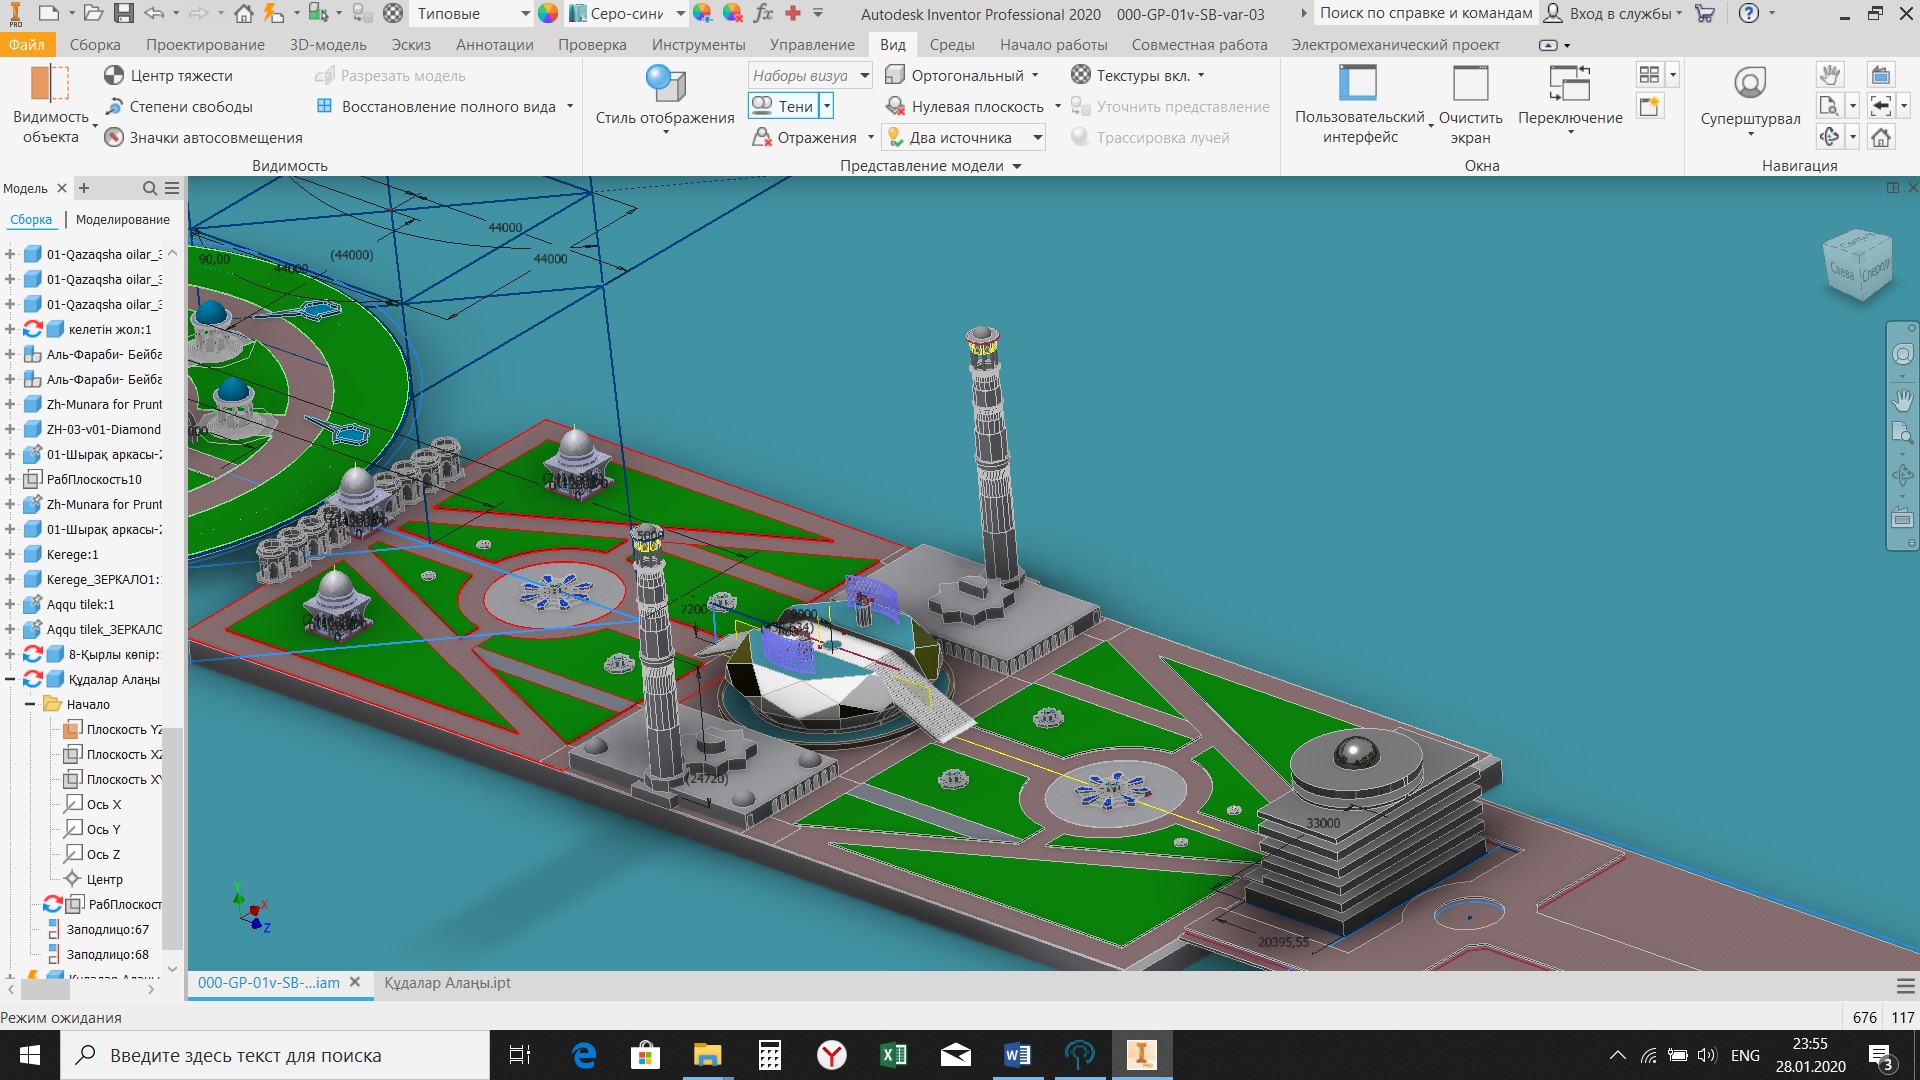Click the Center of Gravity (Центр тяжести) icon
The image size is (1920, 1080).
[x=114, y=76]
